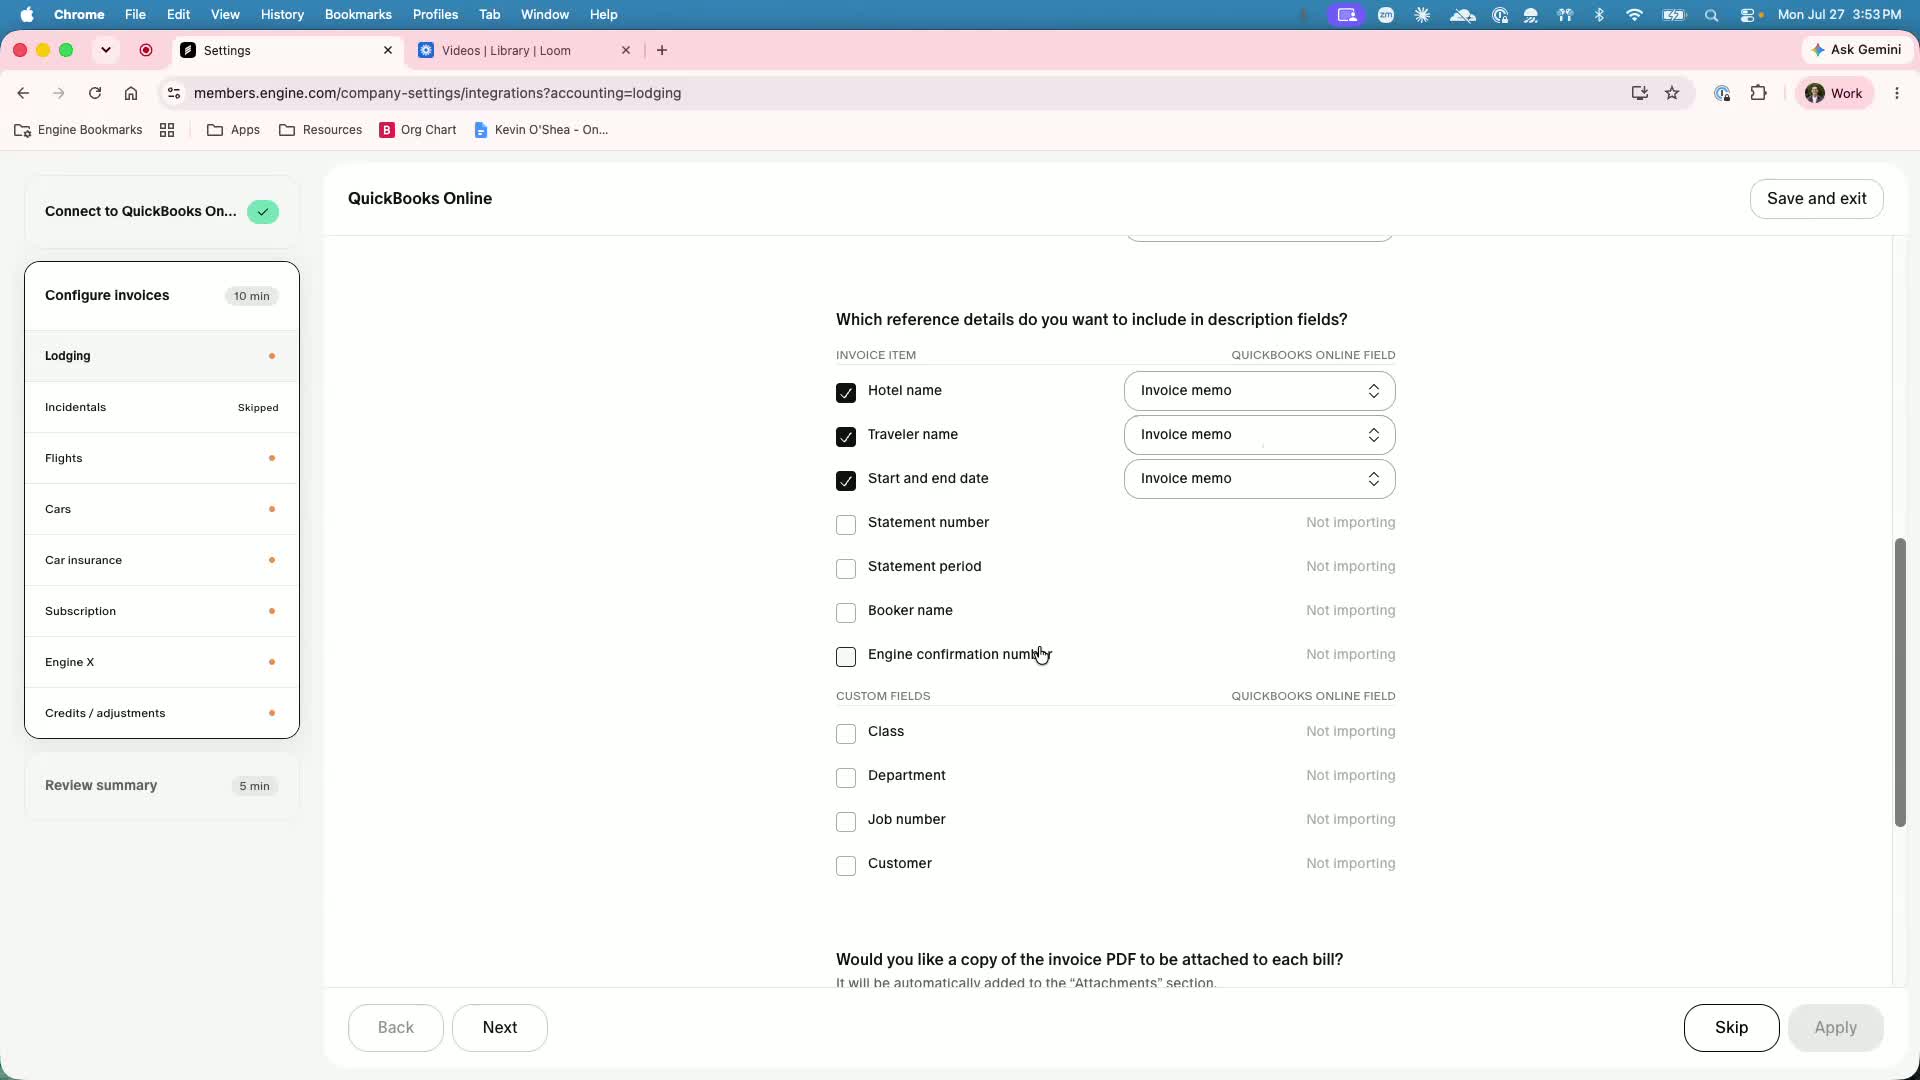Open the Hotel name Invoice memo dropdown

tap(1259, 391)
